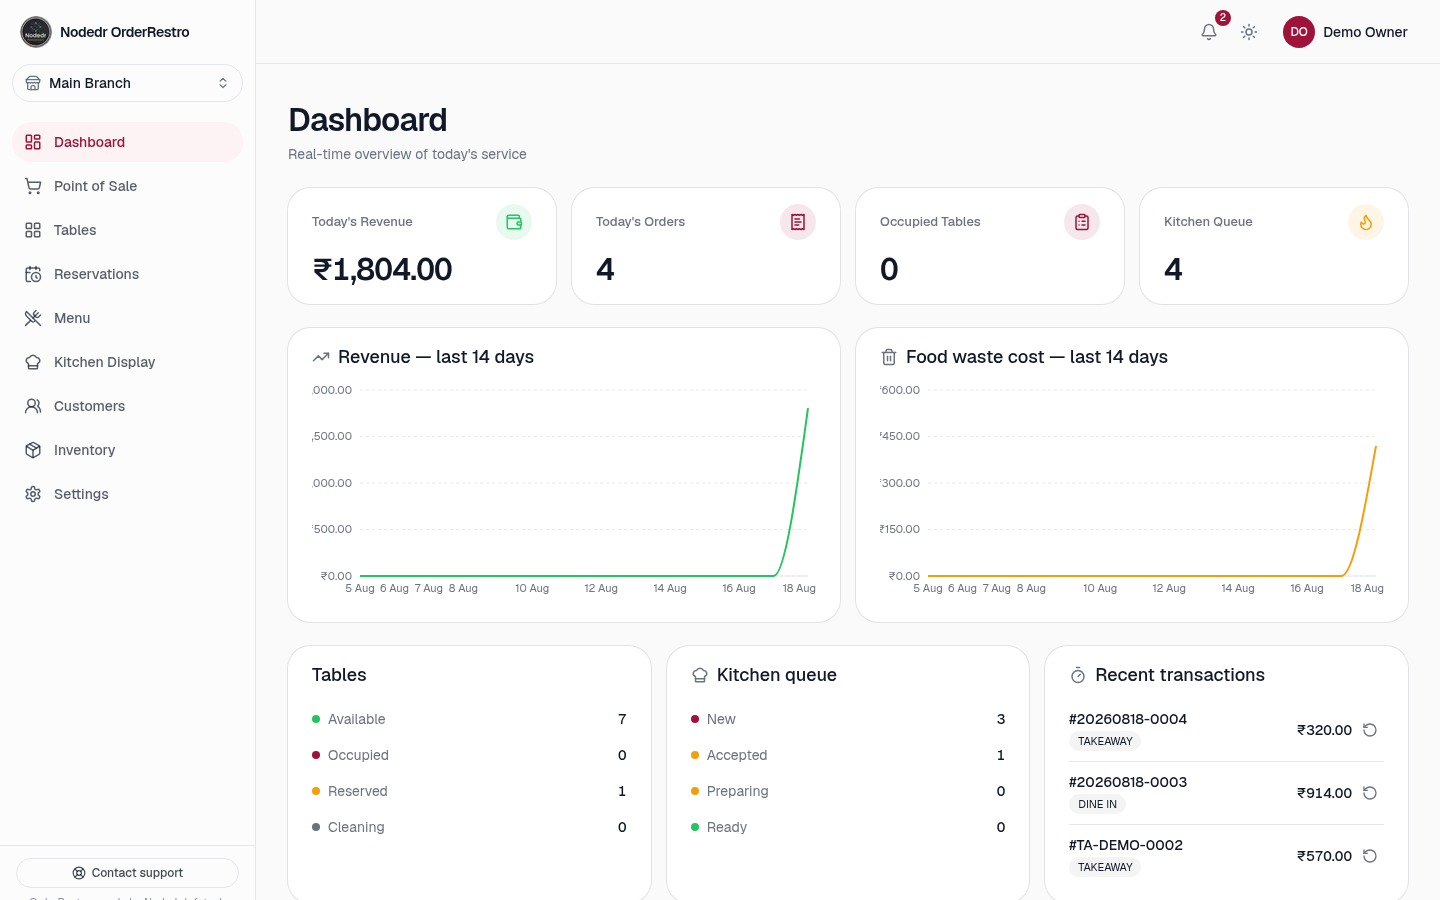Click the Food waste trash icon
This screenshot has height=900, width=1440.
click(x=889, y=357)
